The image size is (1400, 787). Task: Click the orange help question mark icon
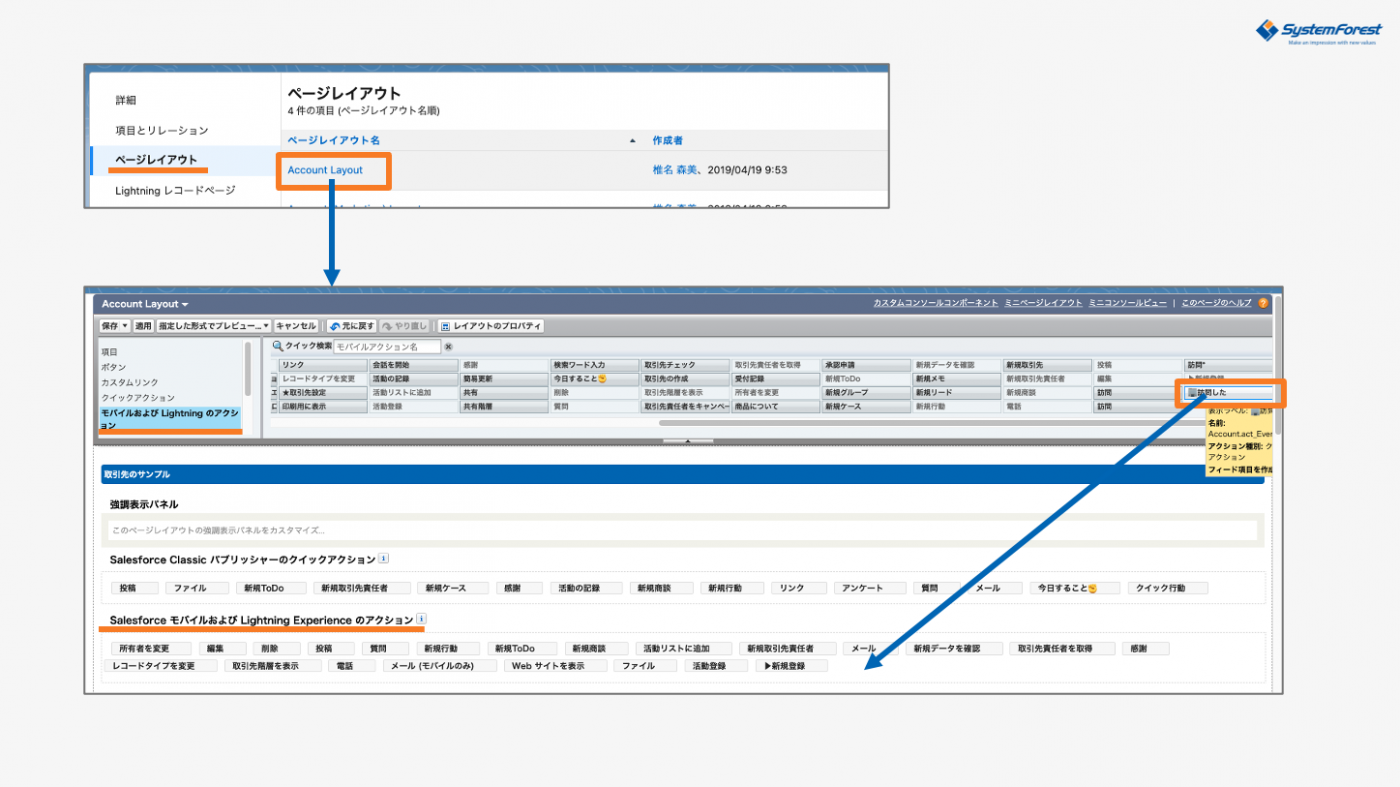pyautogui.click(x=1263, y=303)
